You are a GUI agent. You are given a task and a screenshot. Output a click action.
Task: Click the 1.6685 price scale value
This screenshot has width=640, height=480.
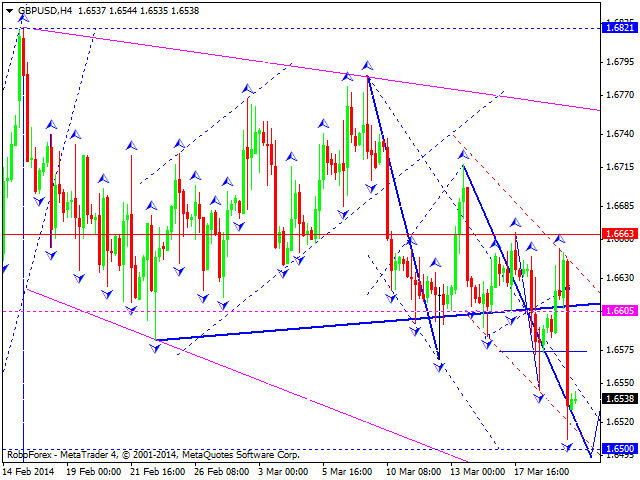(620, 206)
